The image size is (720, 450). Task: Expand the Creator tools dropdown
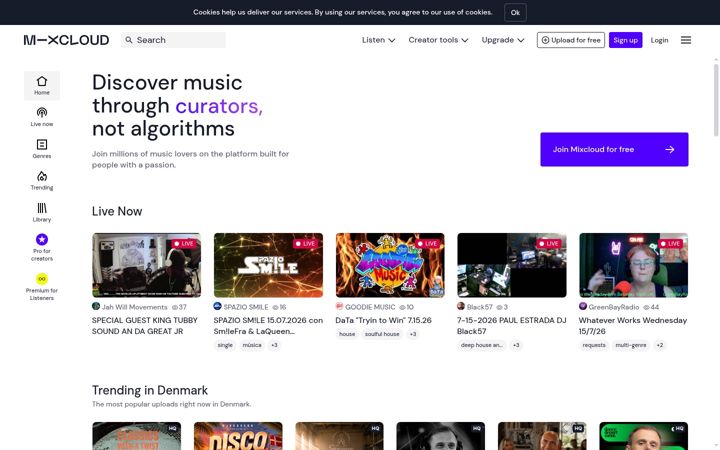(x=439, y=40)
